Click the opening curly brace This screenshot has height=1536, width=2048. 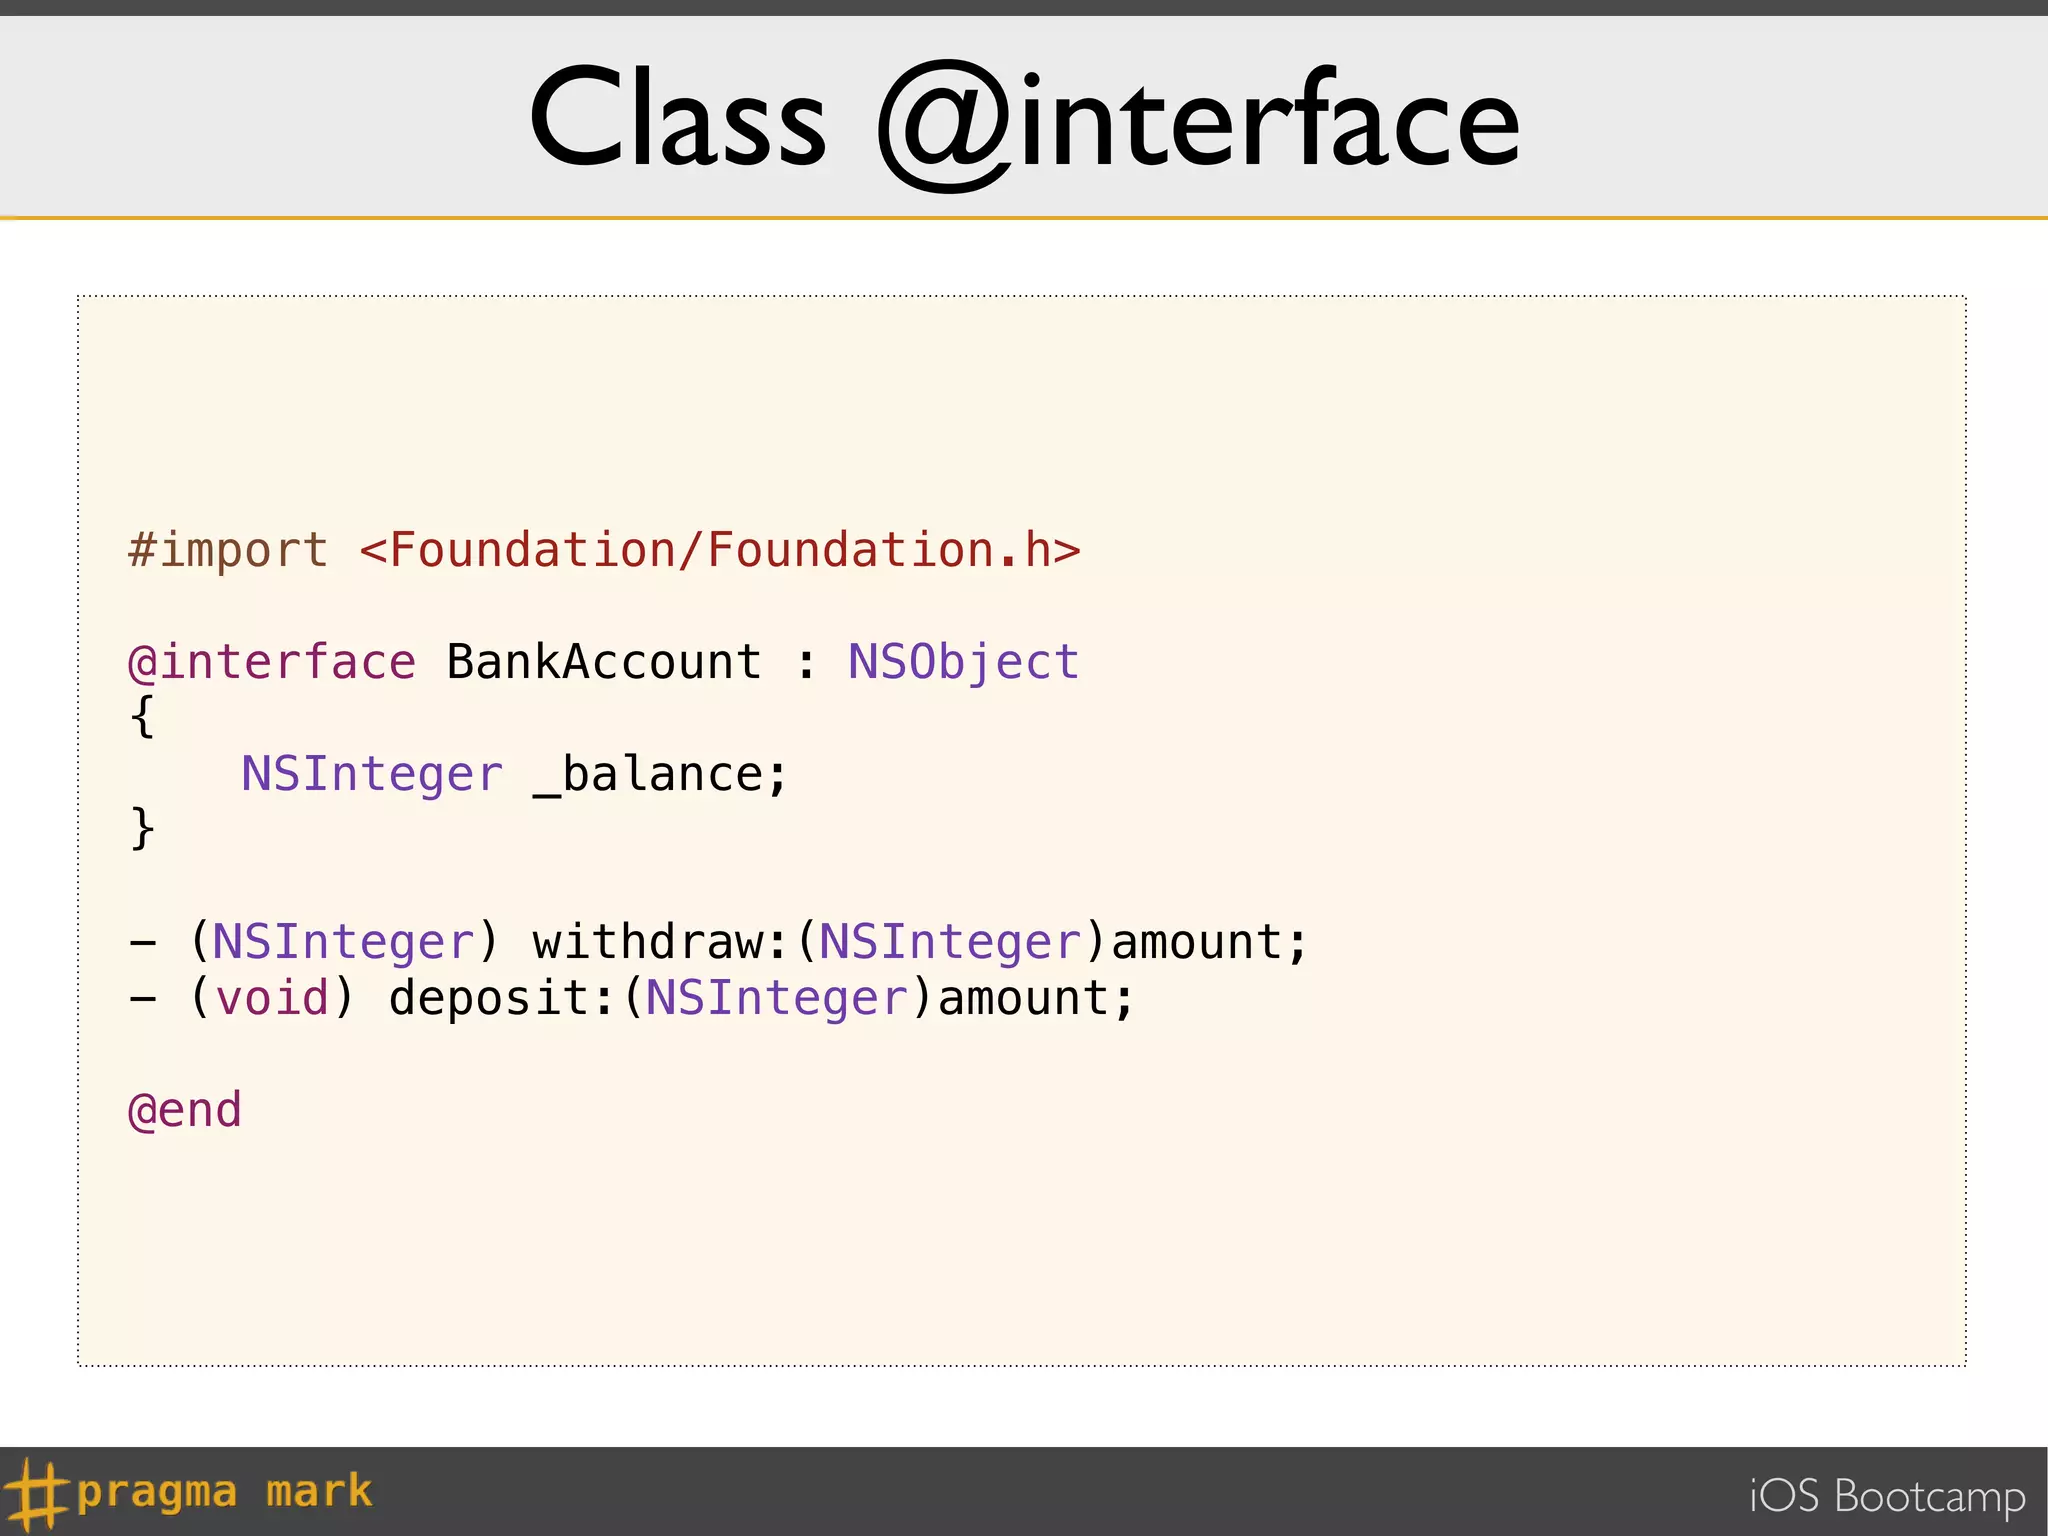tap(142, 717)
